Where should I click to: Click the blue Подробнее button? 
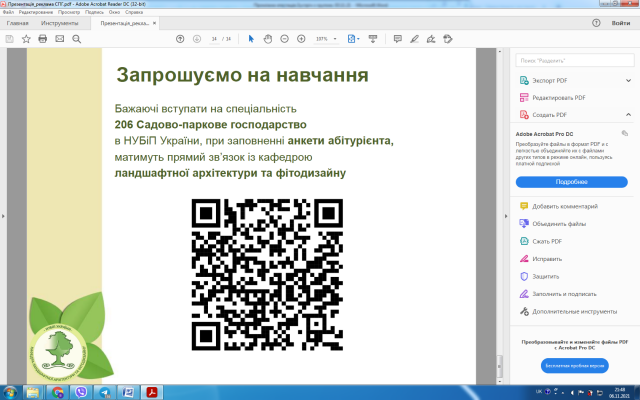571,182
